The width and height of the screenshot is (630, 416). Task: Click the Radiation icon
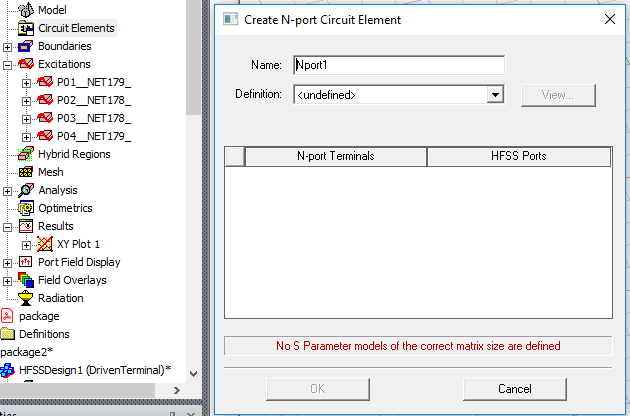pos(27,298)
